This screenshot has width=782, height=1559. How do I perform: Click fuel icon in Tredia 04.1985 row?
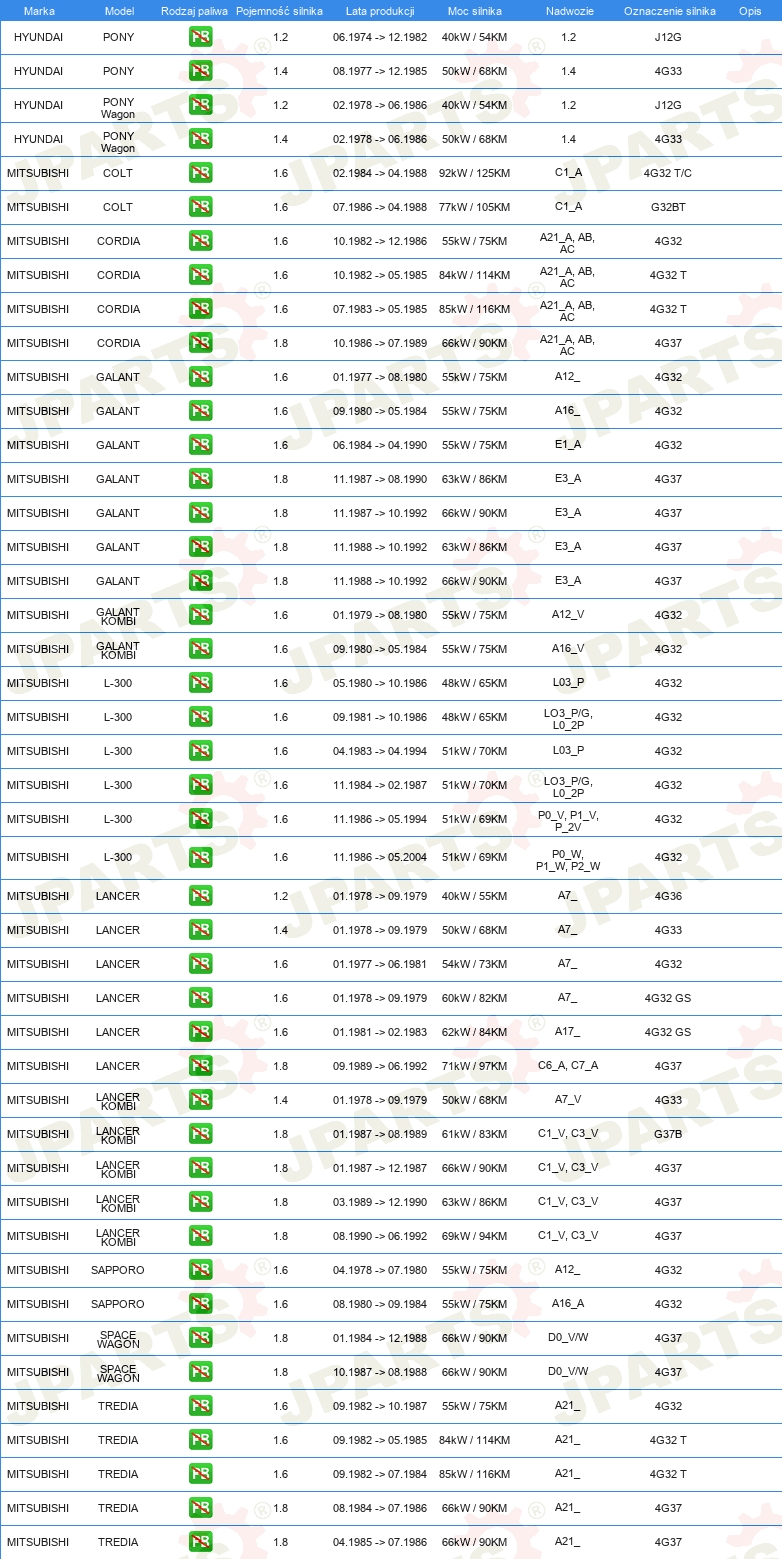click(x=200, y=1542)
